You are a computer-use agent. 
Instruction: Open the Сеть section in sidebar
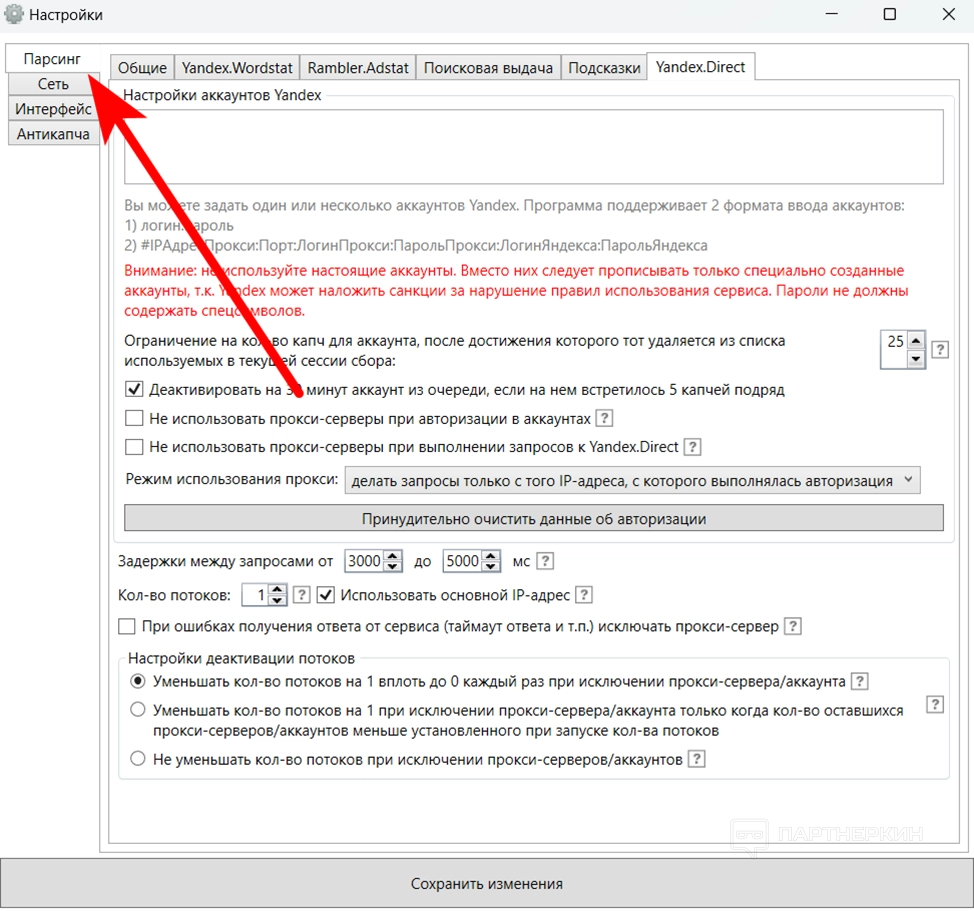click(x=53, y=84)
